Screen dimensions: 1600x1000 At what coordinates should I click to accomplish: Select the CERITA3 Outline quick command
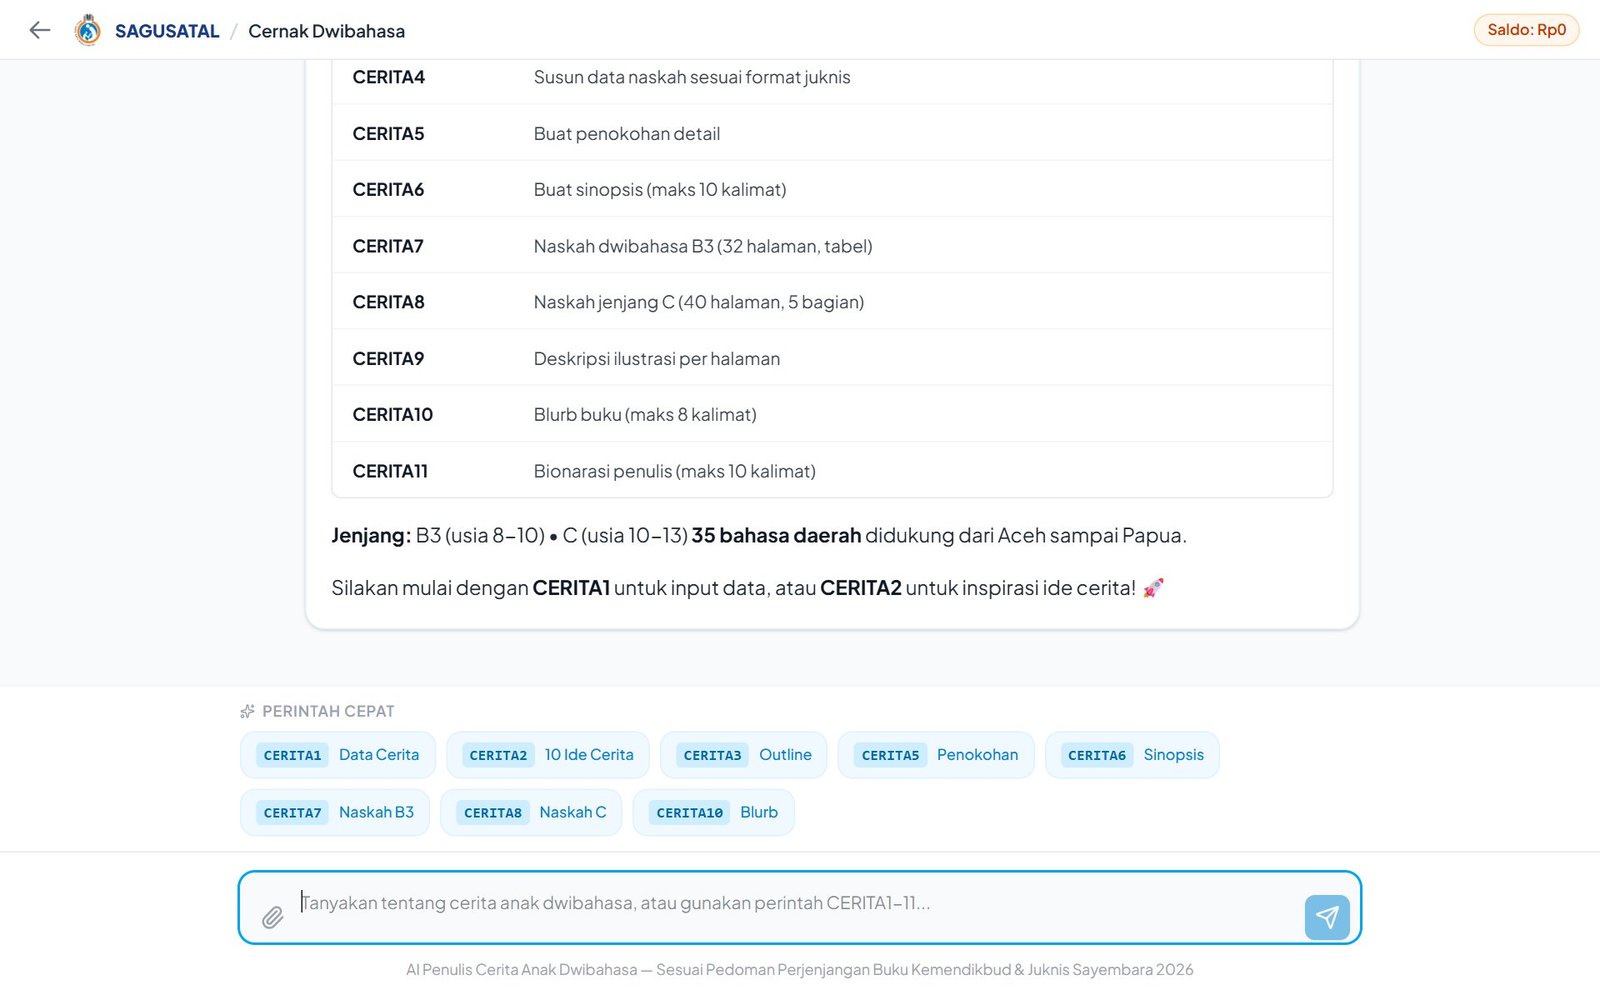click(744, 755)
